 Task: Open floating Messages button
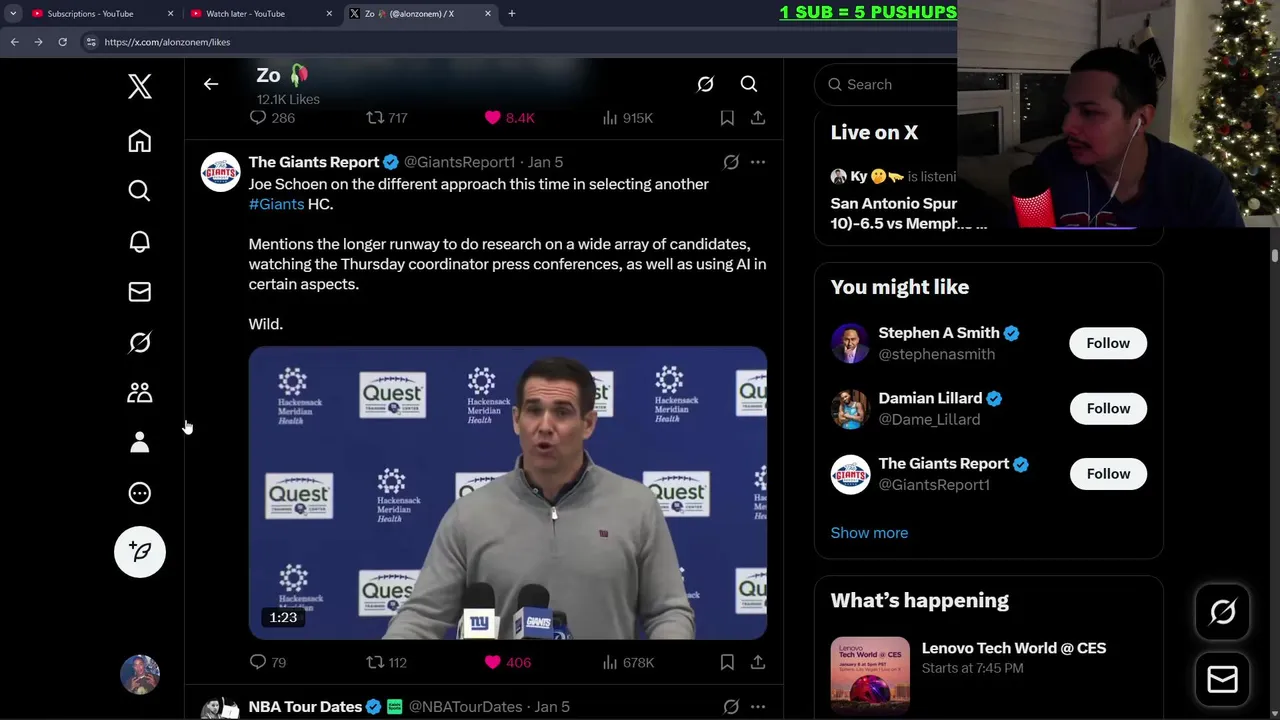click(x=1223, y=680)
